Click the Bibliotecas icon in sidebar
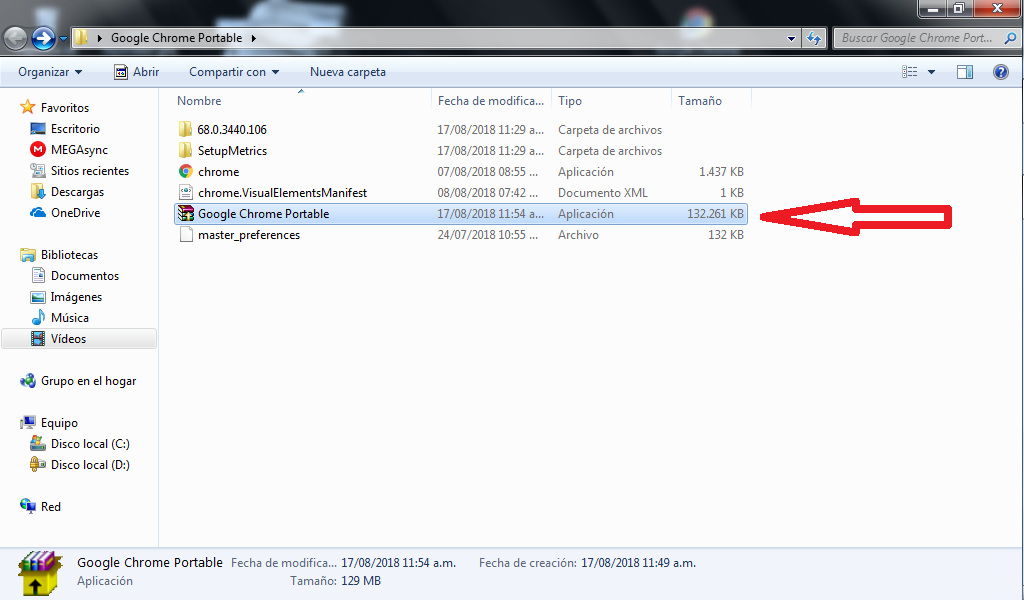The image size is (1024, 600). pyautogui.click(x=27, y=255)
